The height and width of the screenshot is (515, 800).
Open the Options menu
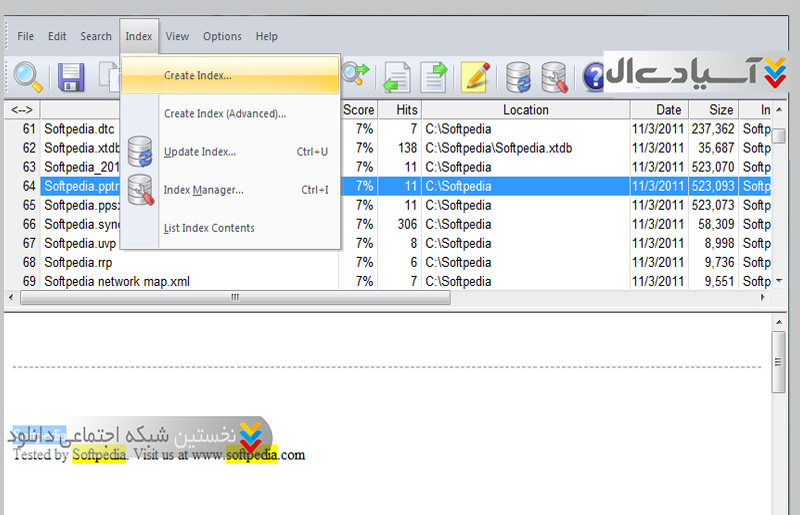[x=222, y=37]
